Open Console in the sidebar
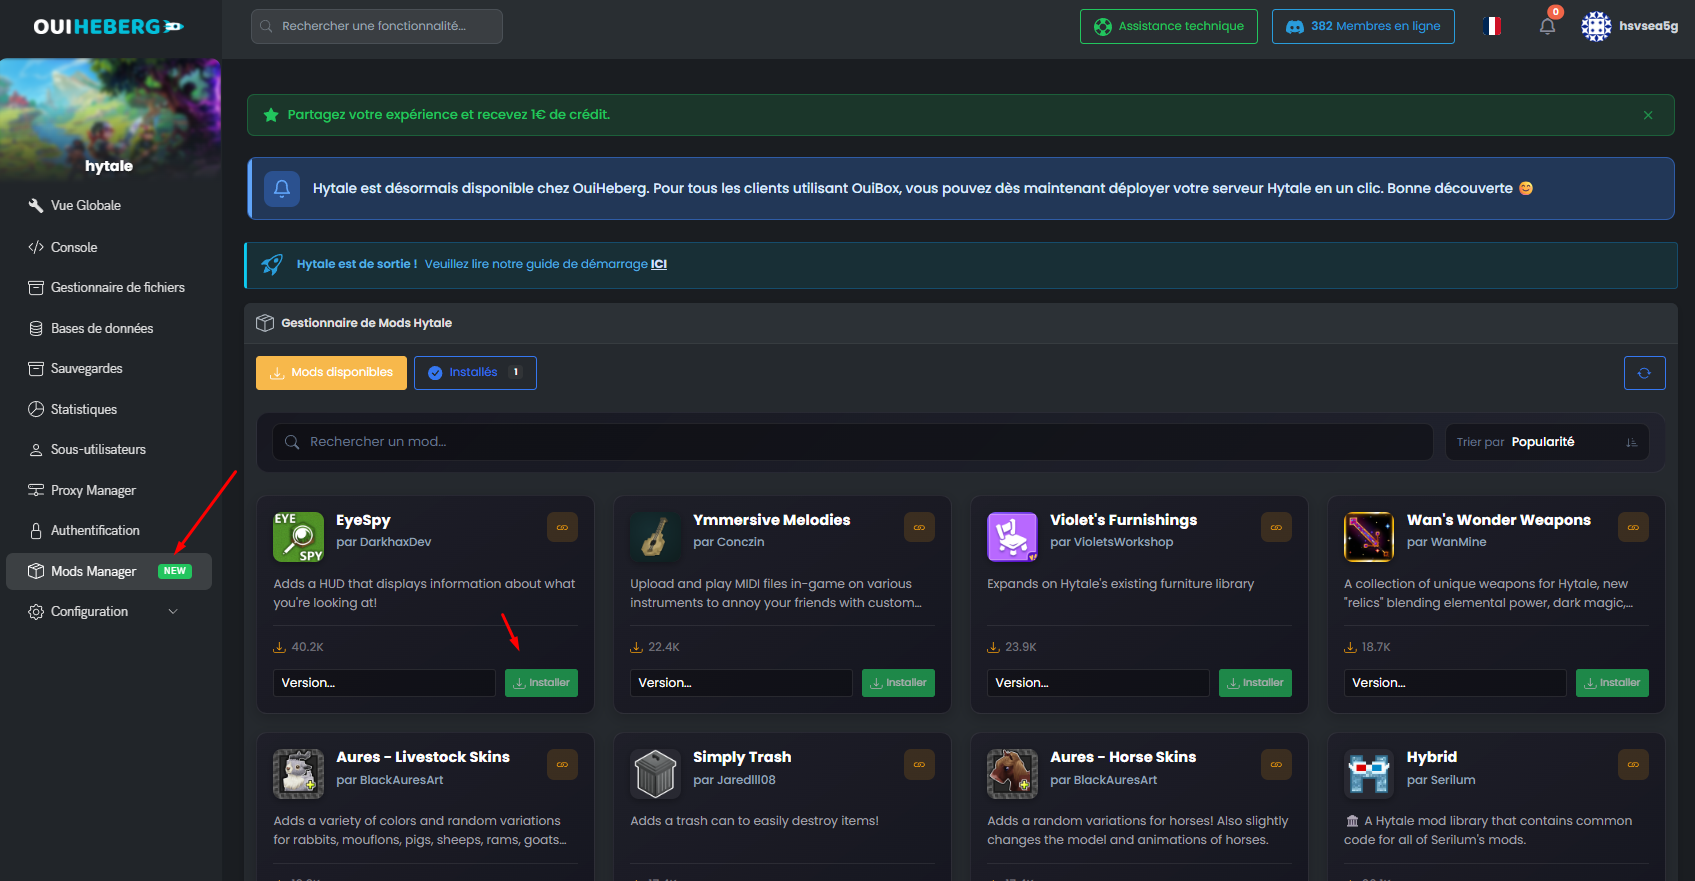Viewport: 1695px width, 881px height. pos(74,247)
